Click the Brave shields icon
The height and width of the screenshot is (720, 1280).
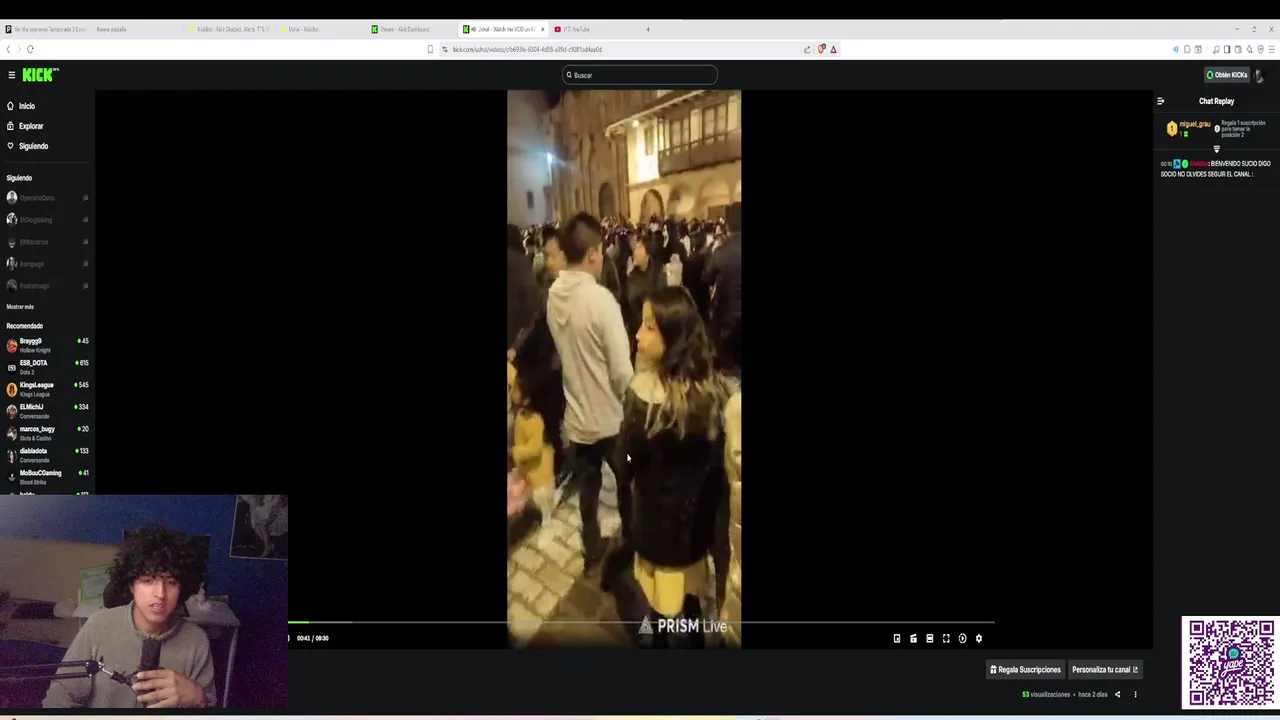click(821, 49)
